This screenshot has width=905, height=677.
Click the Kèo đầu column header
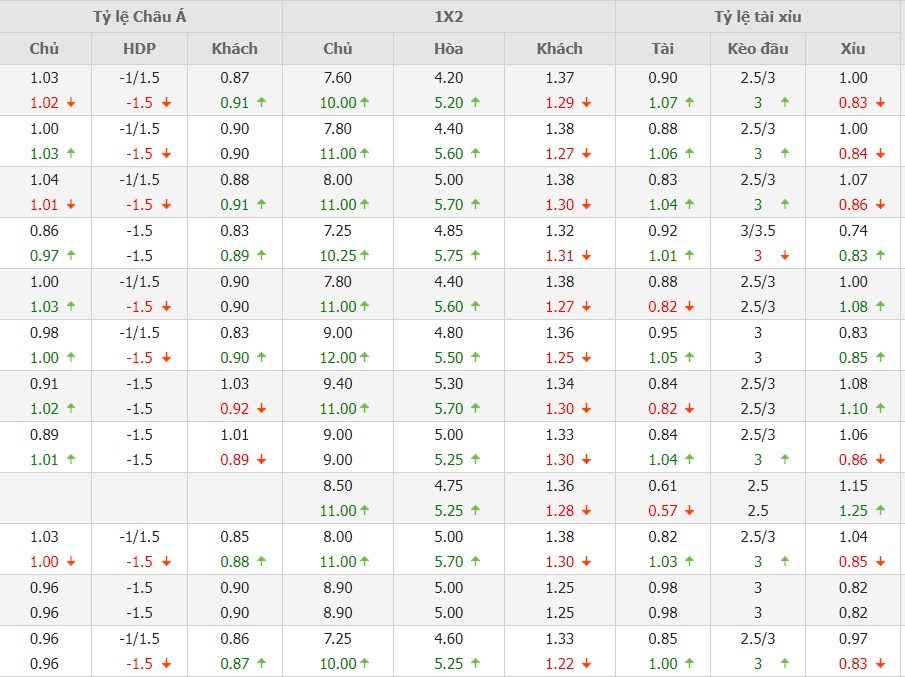pyautogui.click(x=758, y=48)
